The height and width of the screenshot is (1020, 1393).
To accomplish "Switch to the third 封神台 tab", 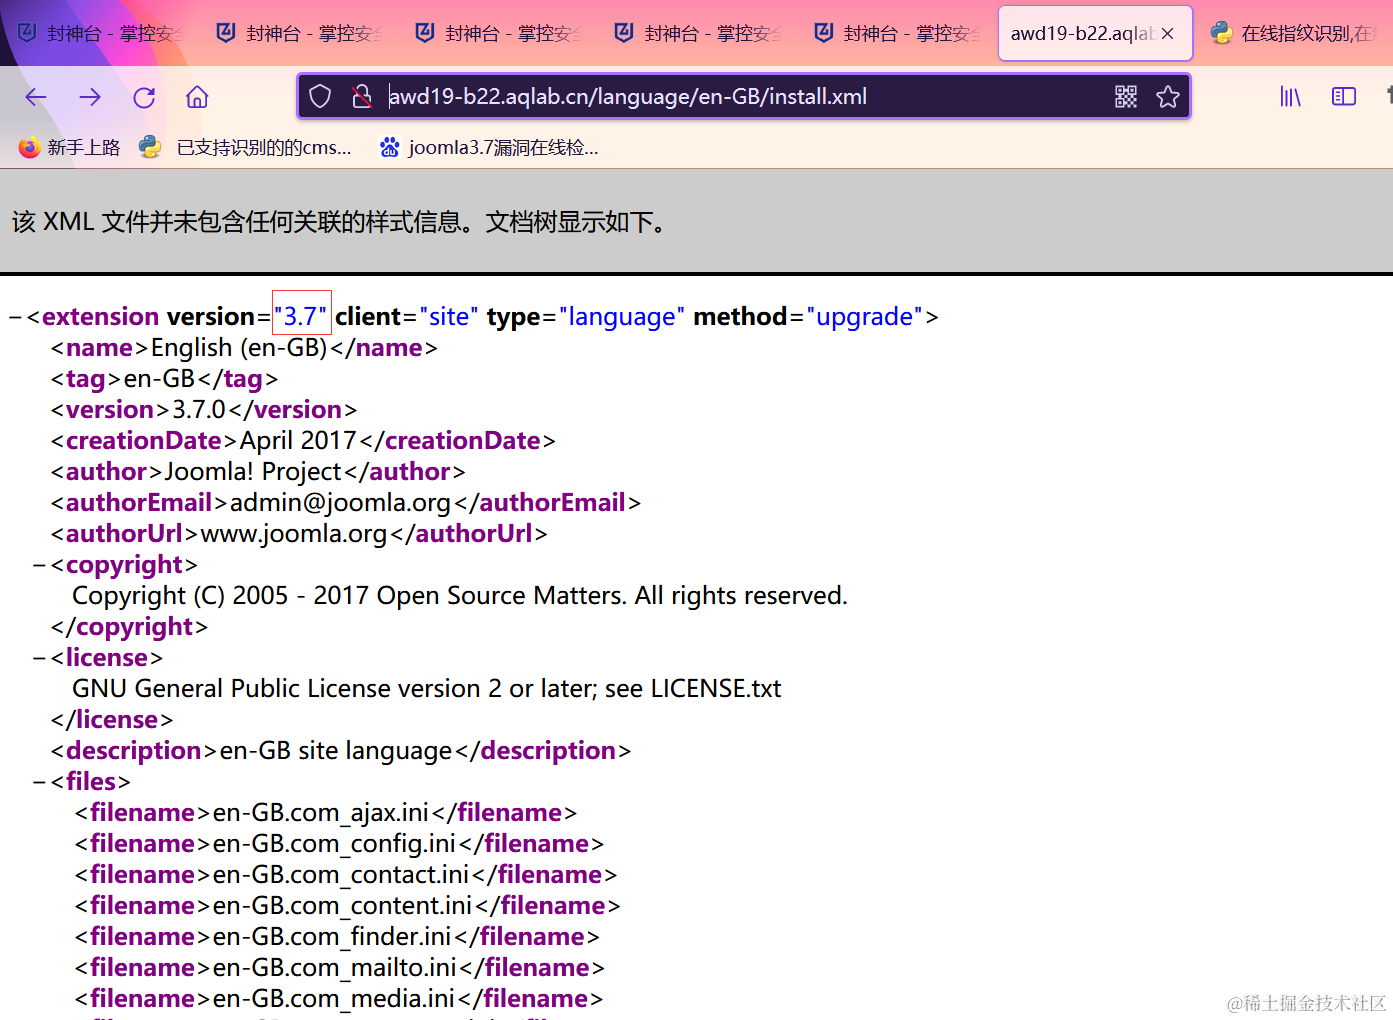I will coord(499,34).
